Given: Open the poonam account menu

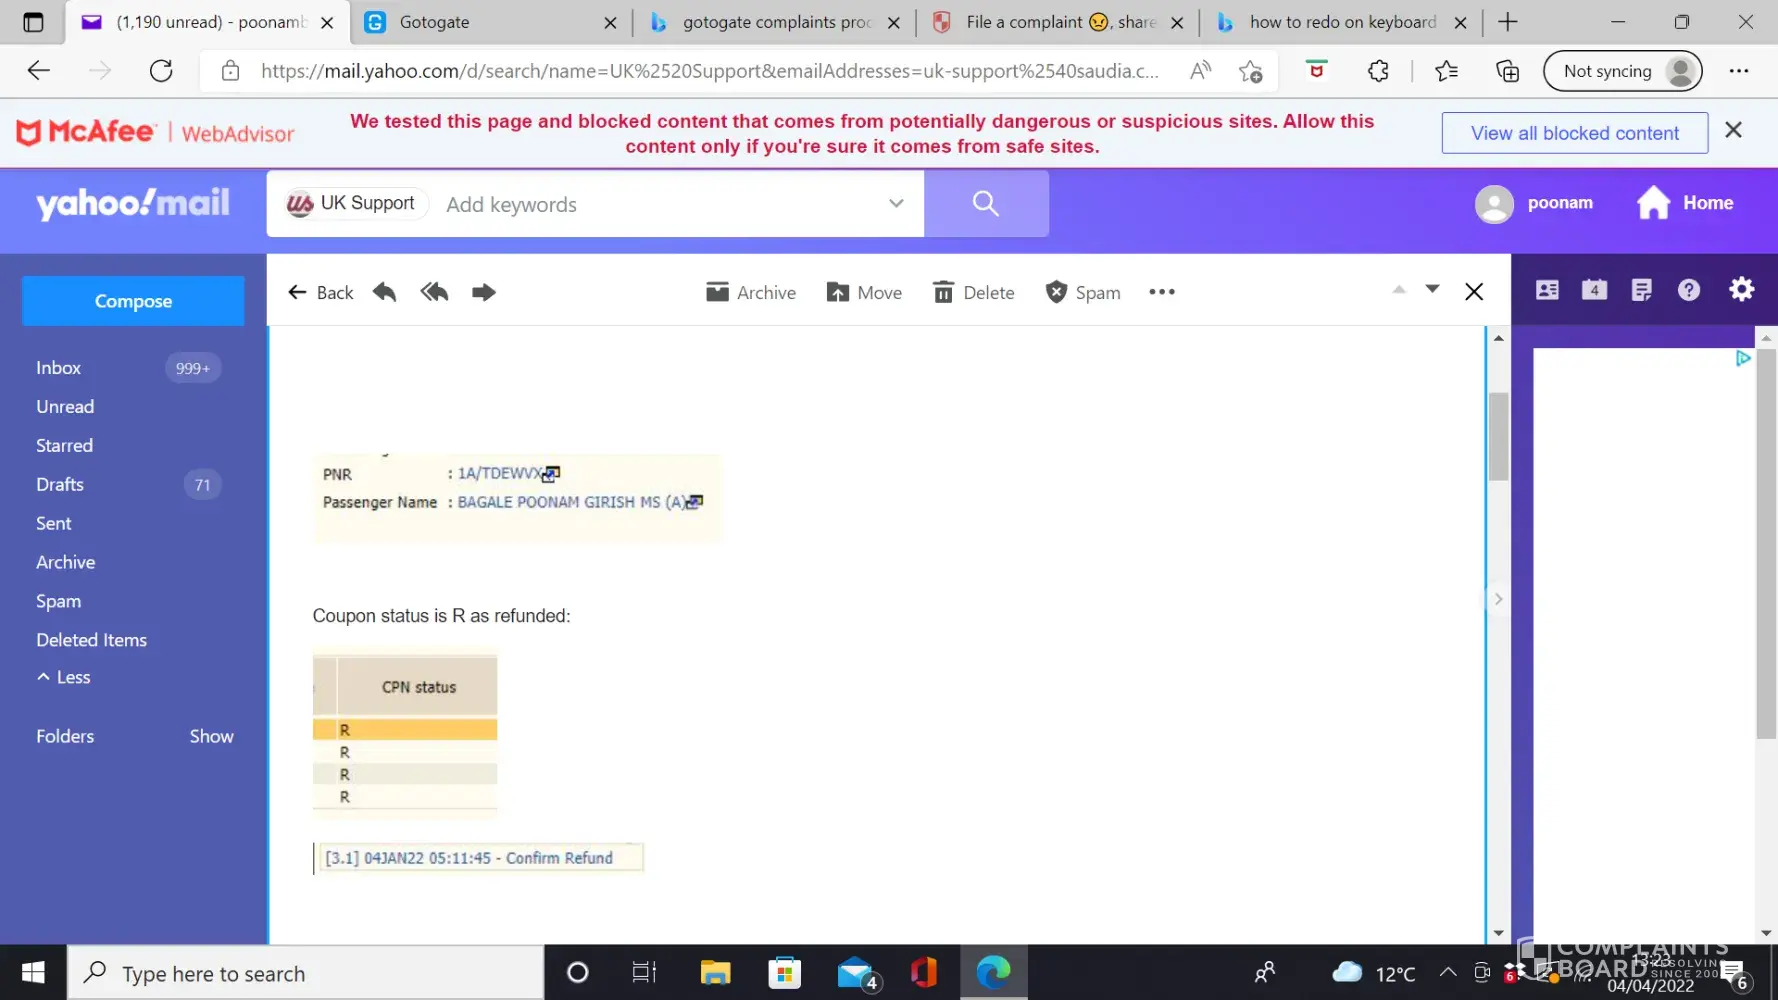Looking at the screenshot, I should 1534,204.
